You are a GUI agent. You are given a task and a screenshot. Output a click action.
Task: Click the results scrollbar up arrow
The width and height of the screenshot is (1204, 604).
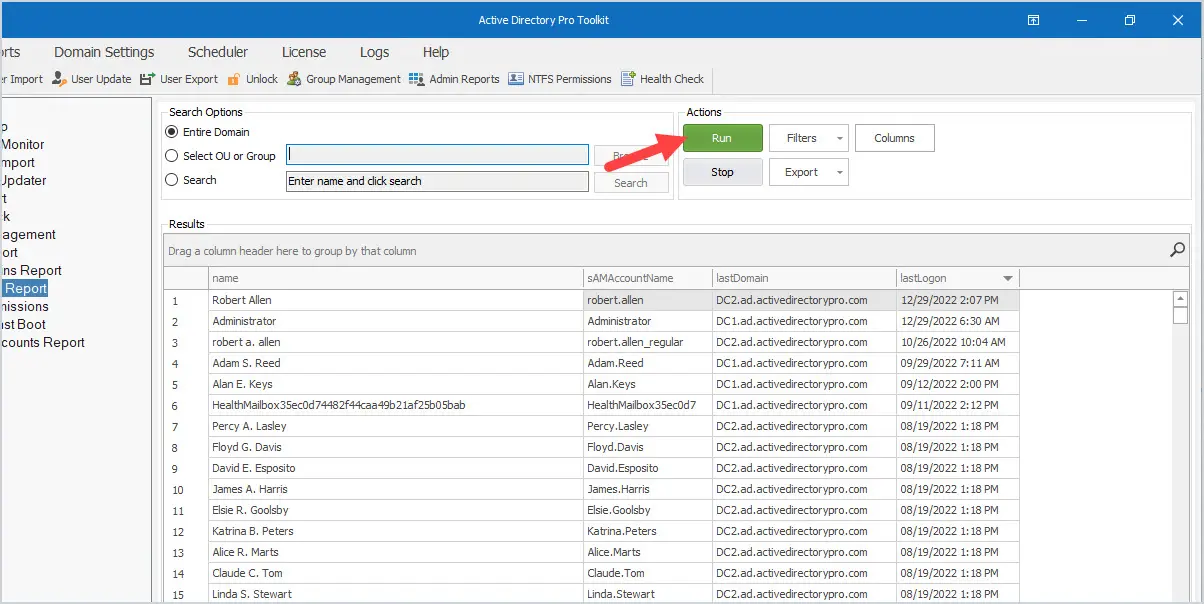coord(1180,298)
